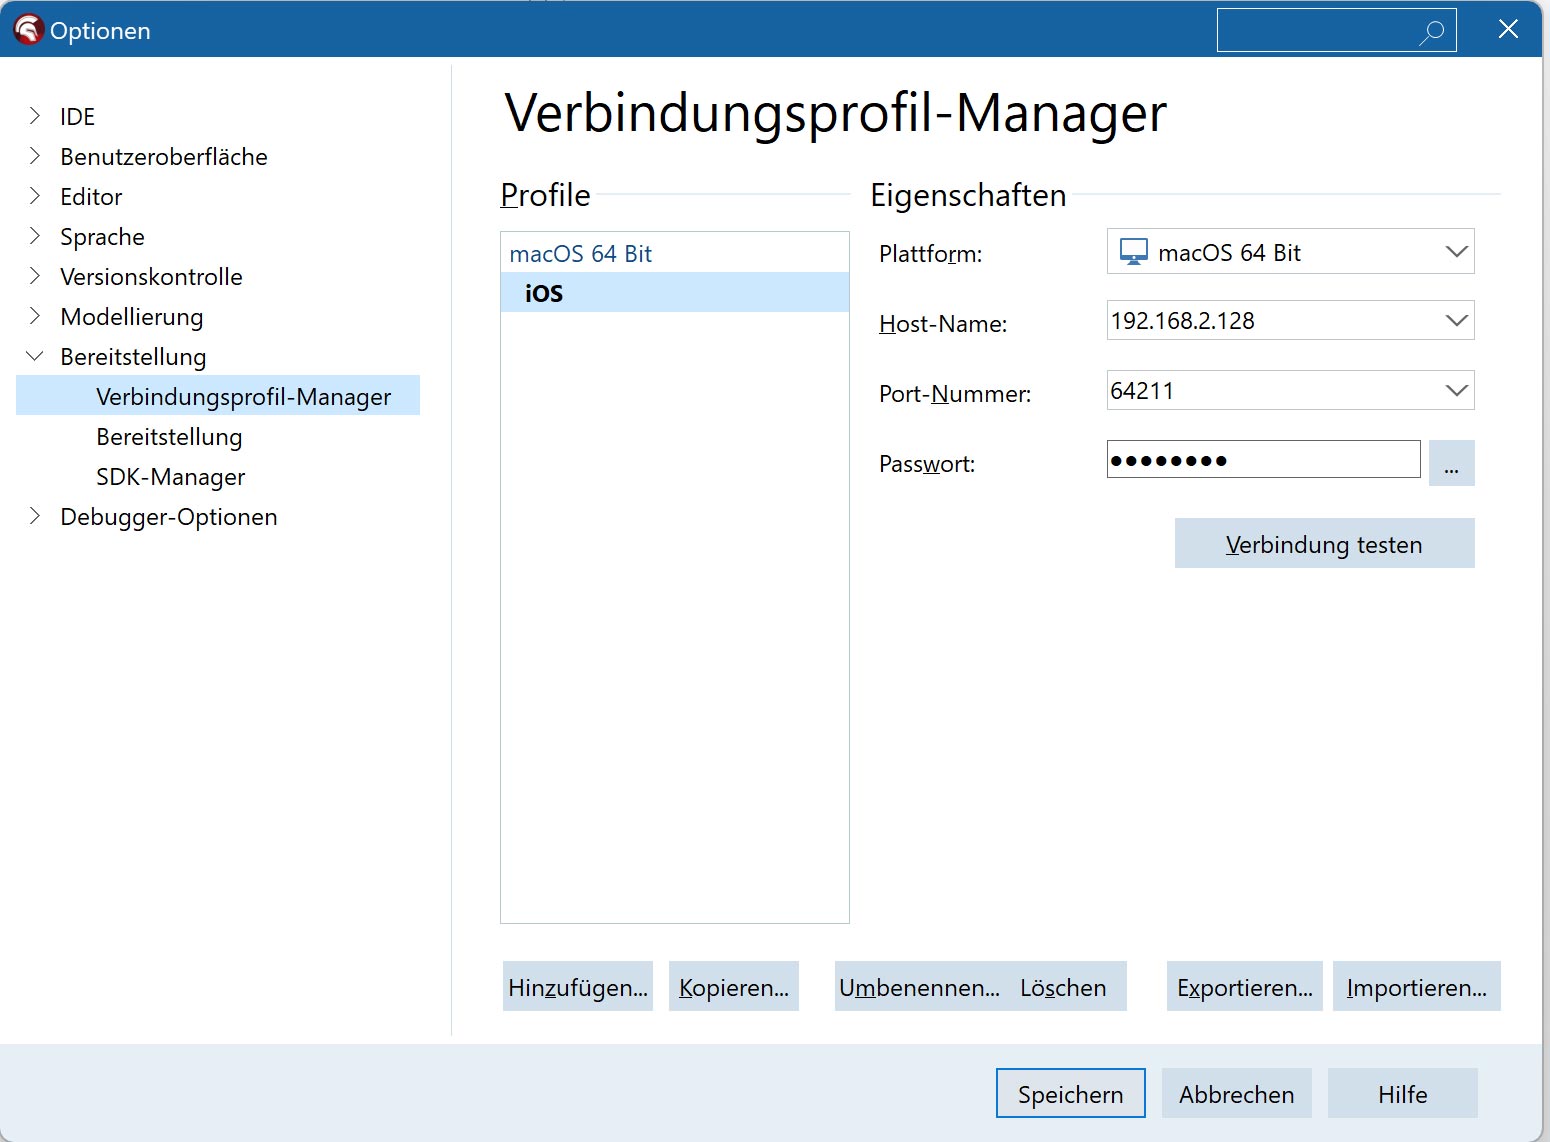Click the Hinzufügen button
The image size is (1550, 1142).
click(577, 987)
